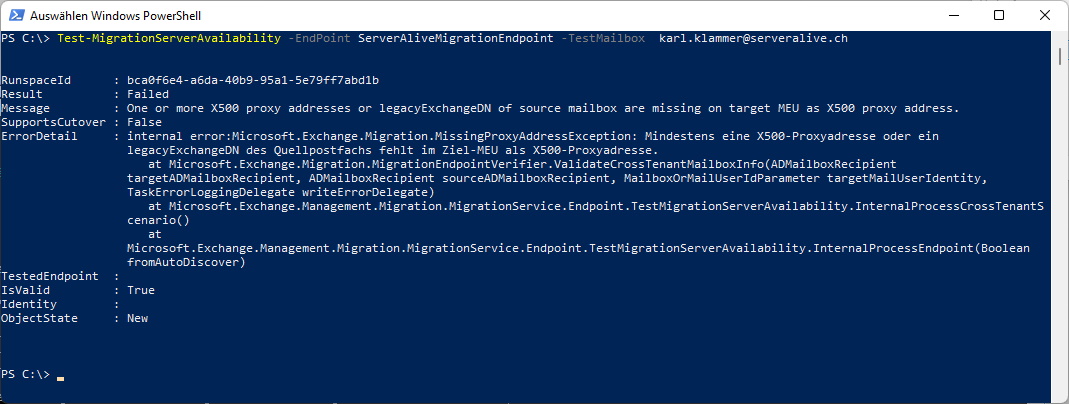Click the SupportsCutover 'False' value
Viewport: 1069px width, 404px height.
click(x=145, y=122)
